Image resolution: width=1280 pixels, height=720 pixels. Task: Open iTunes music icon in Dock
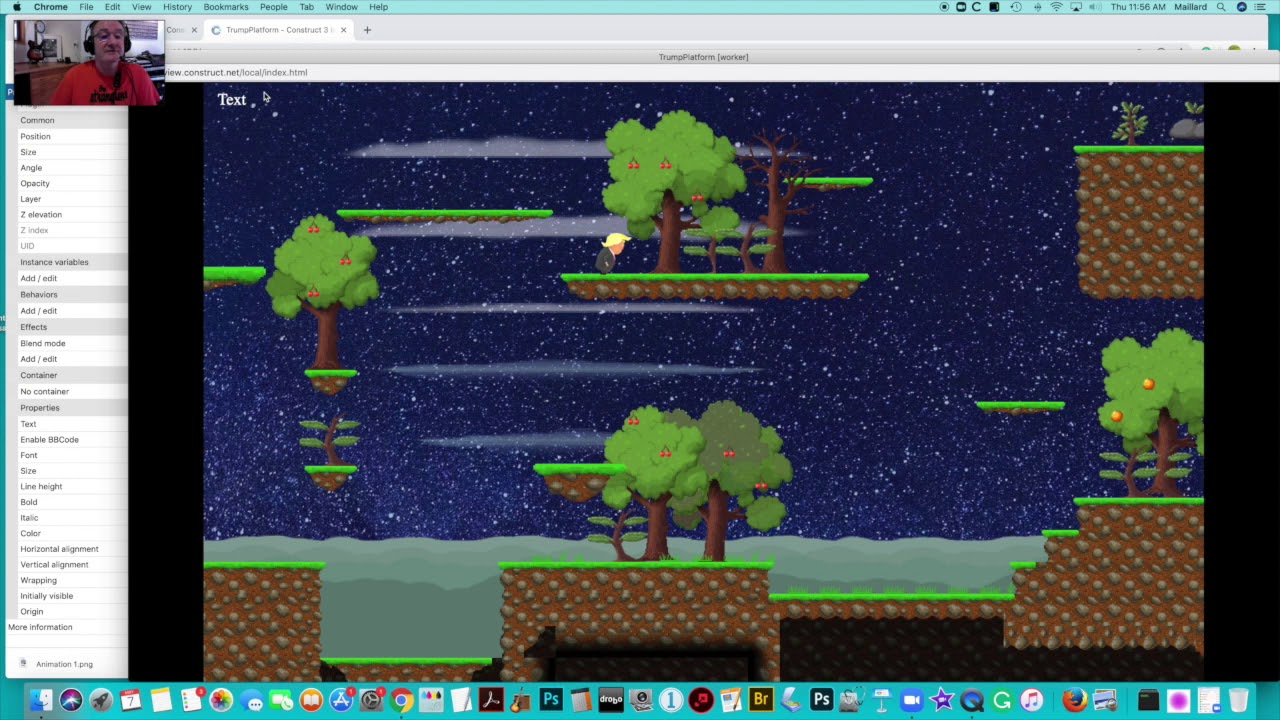[1031, 700]
